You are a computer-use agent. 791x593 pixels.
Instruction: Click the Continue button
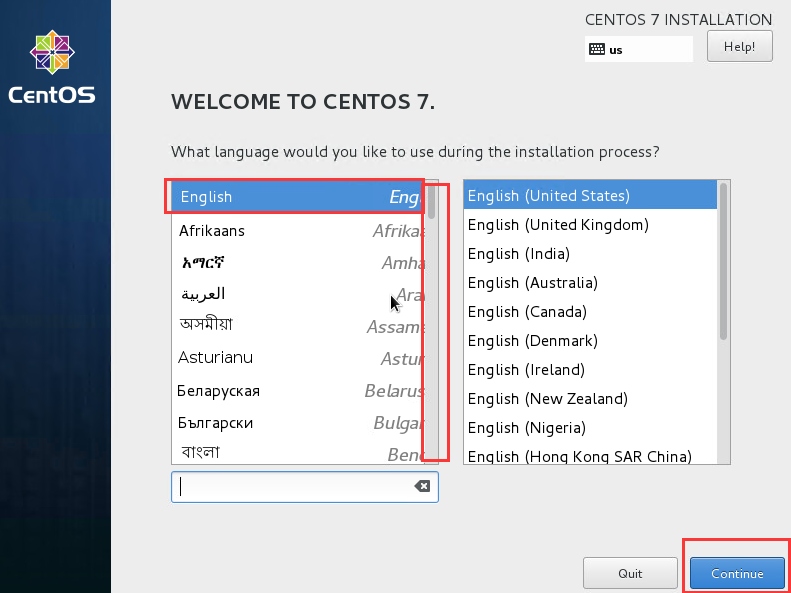[737, 573]
